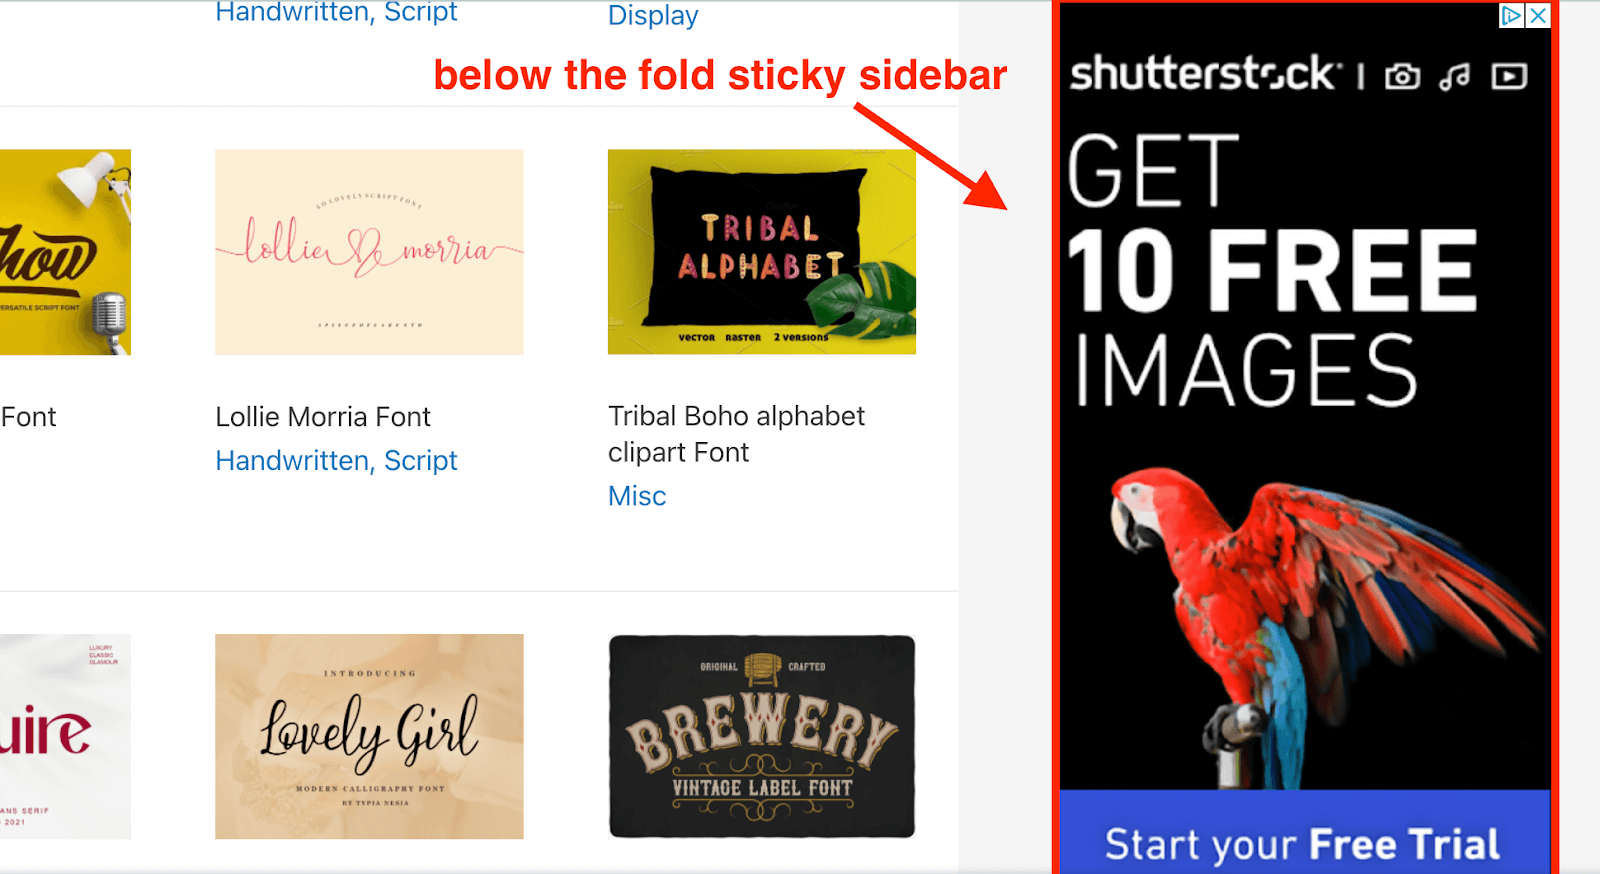Click the Lollie Morria Font title
Viewport: 1600px width, 874px height.
[x=322, y=416]
